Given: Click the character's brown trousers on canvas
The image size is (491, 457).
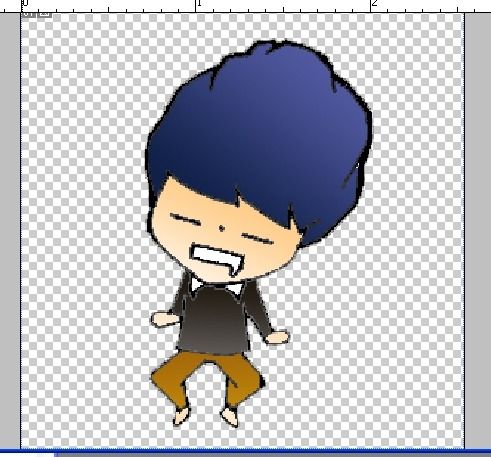Looking at the screenshot, I should 207,380.
